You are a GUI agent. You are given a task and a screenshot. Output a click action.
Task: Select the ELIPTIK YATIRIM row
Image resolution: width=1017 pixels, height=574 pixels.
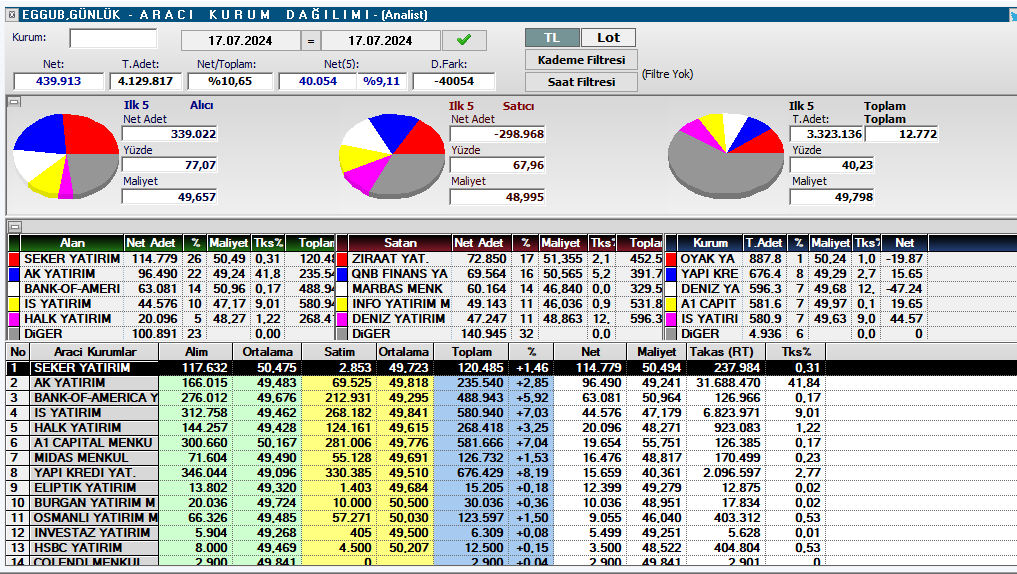[415, 487]
